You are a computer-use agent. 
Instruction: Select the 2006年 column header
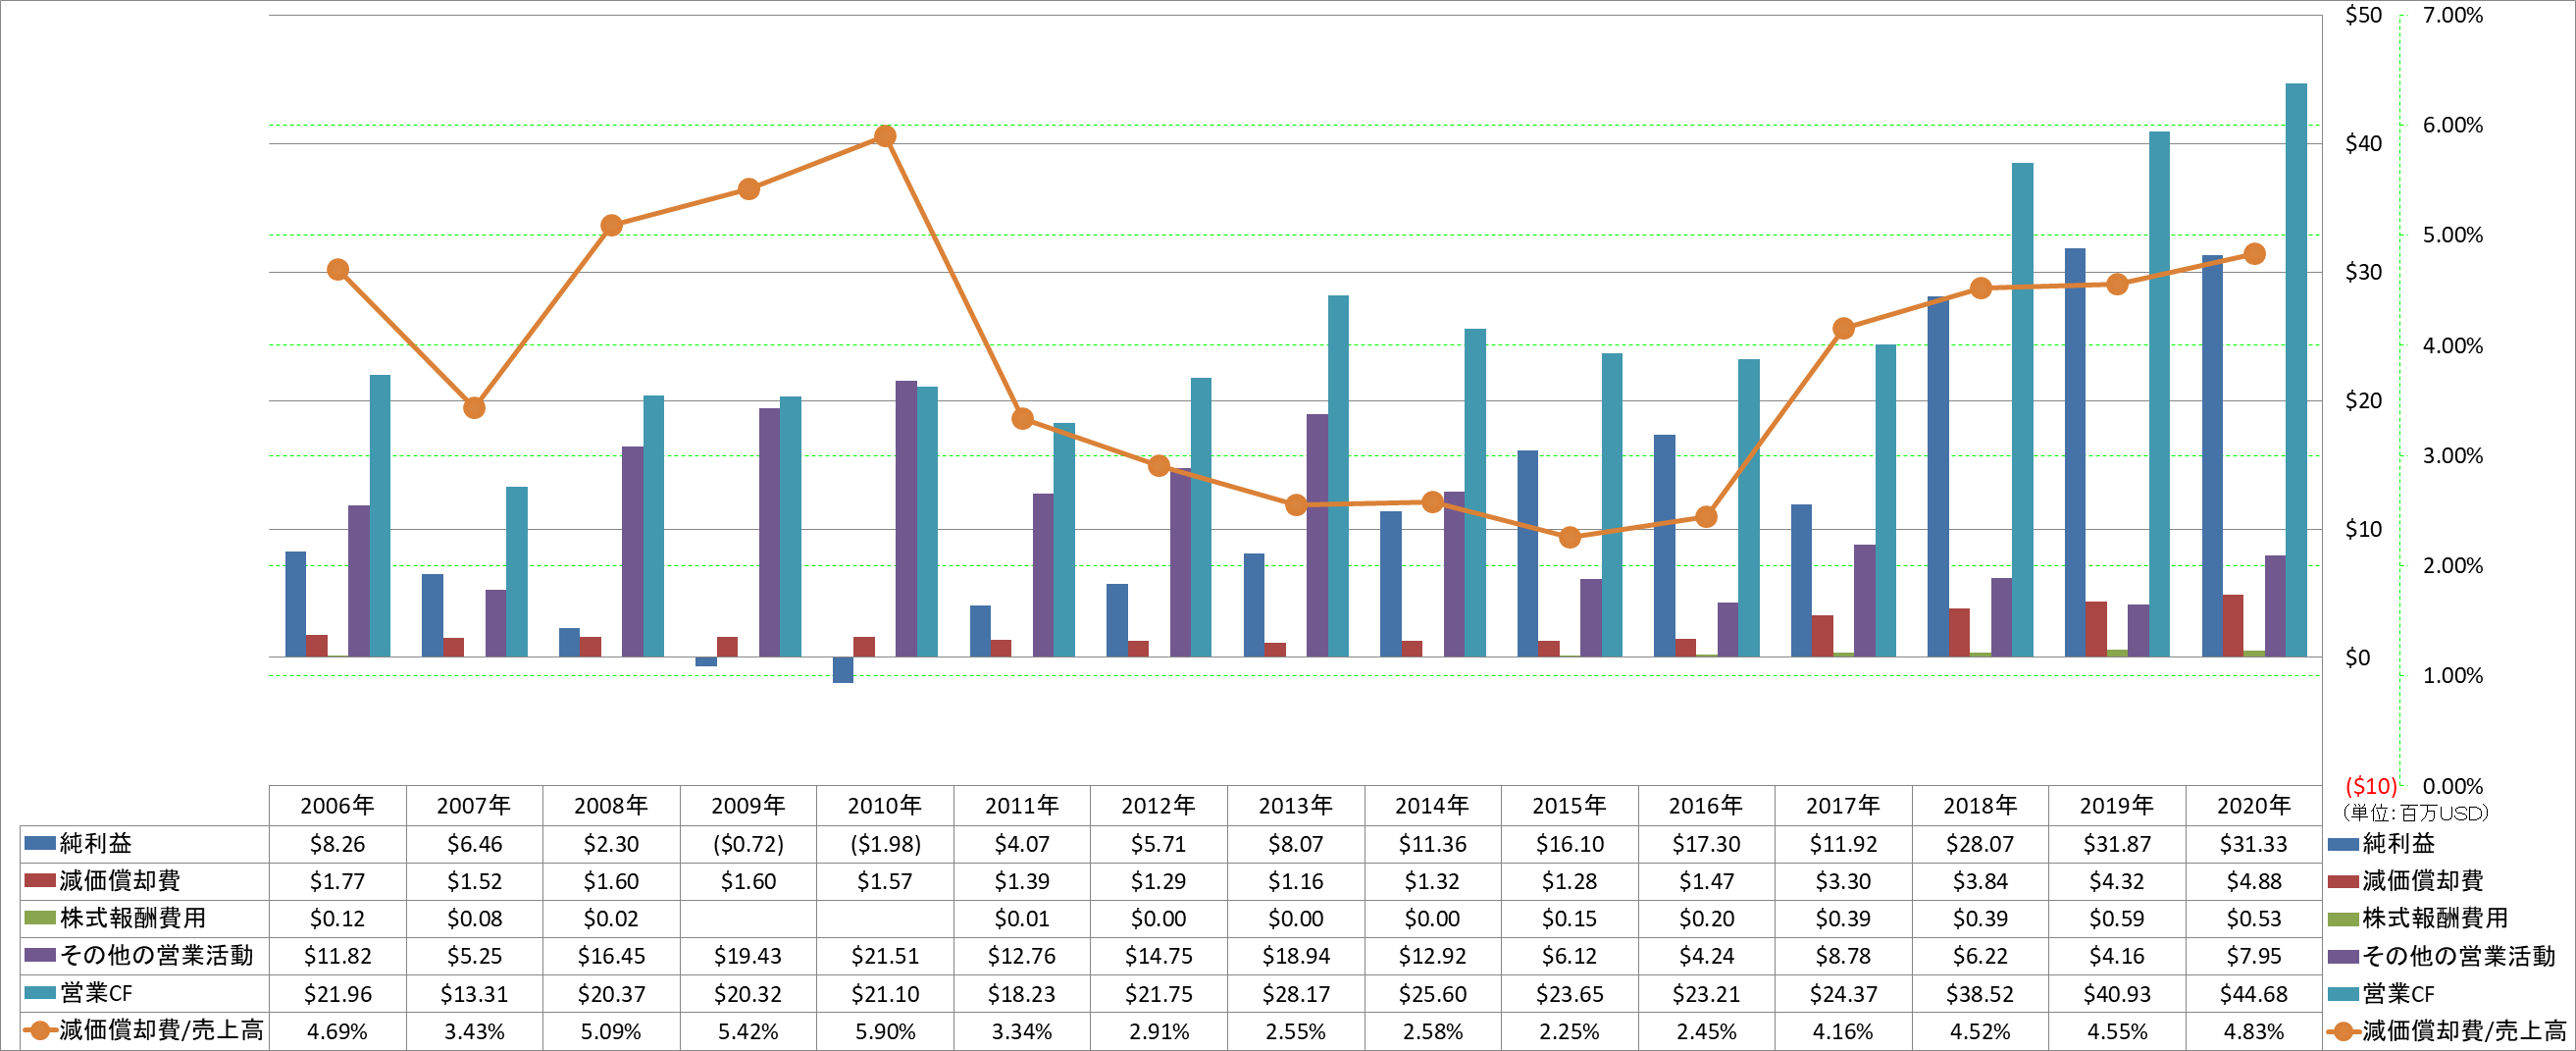pyautogui.click(x=337, y=805)
